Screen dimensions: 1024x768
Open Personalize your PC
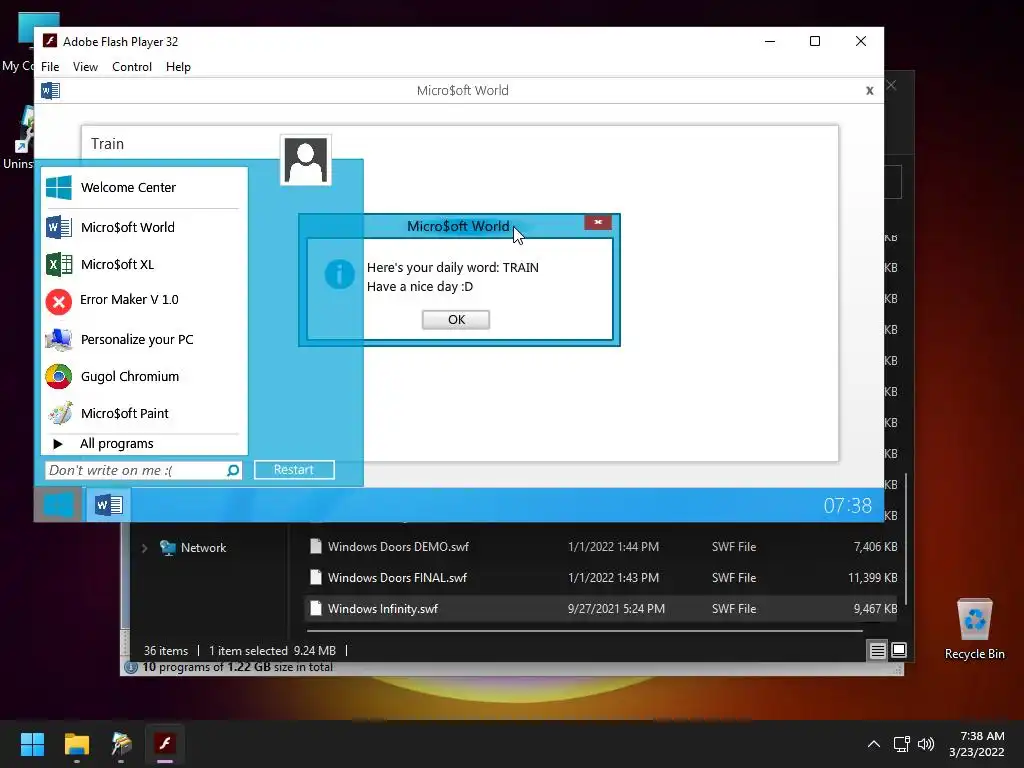click(144, 340)
